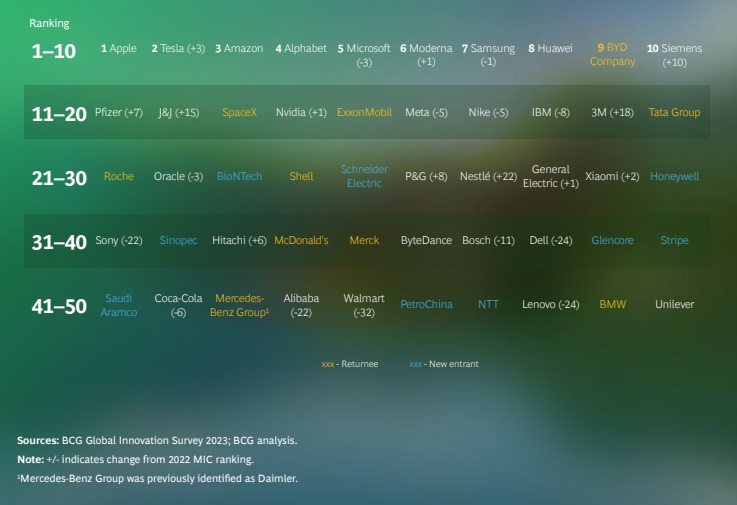Screen dimensions: 737x505
Task: Select the 'Oracle (-3)' entry
Action: [178, 176]
